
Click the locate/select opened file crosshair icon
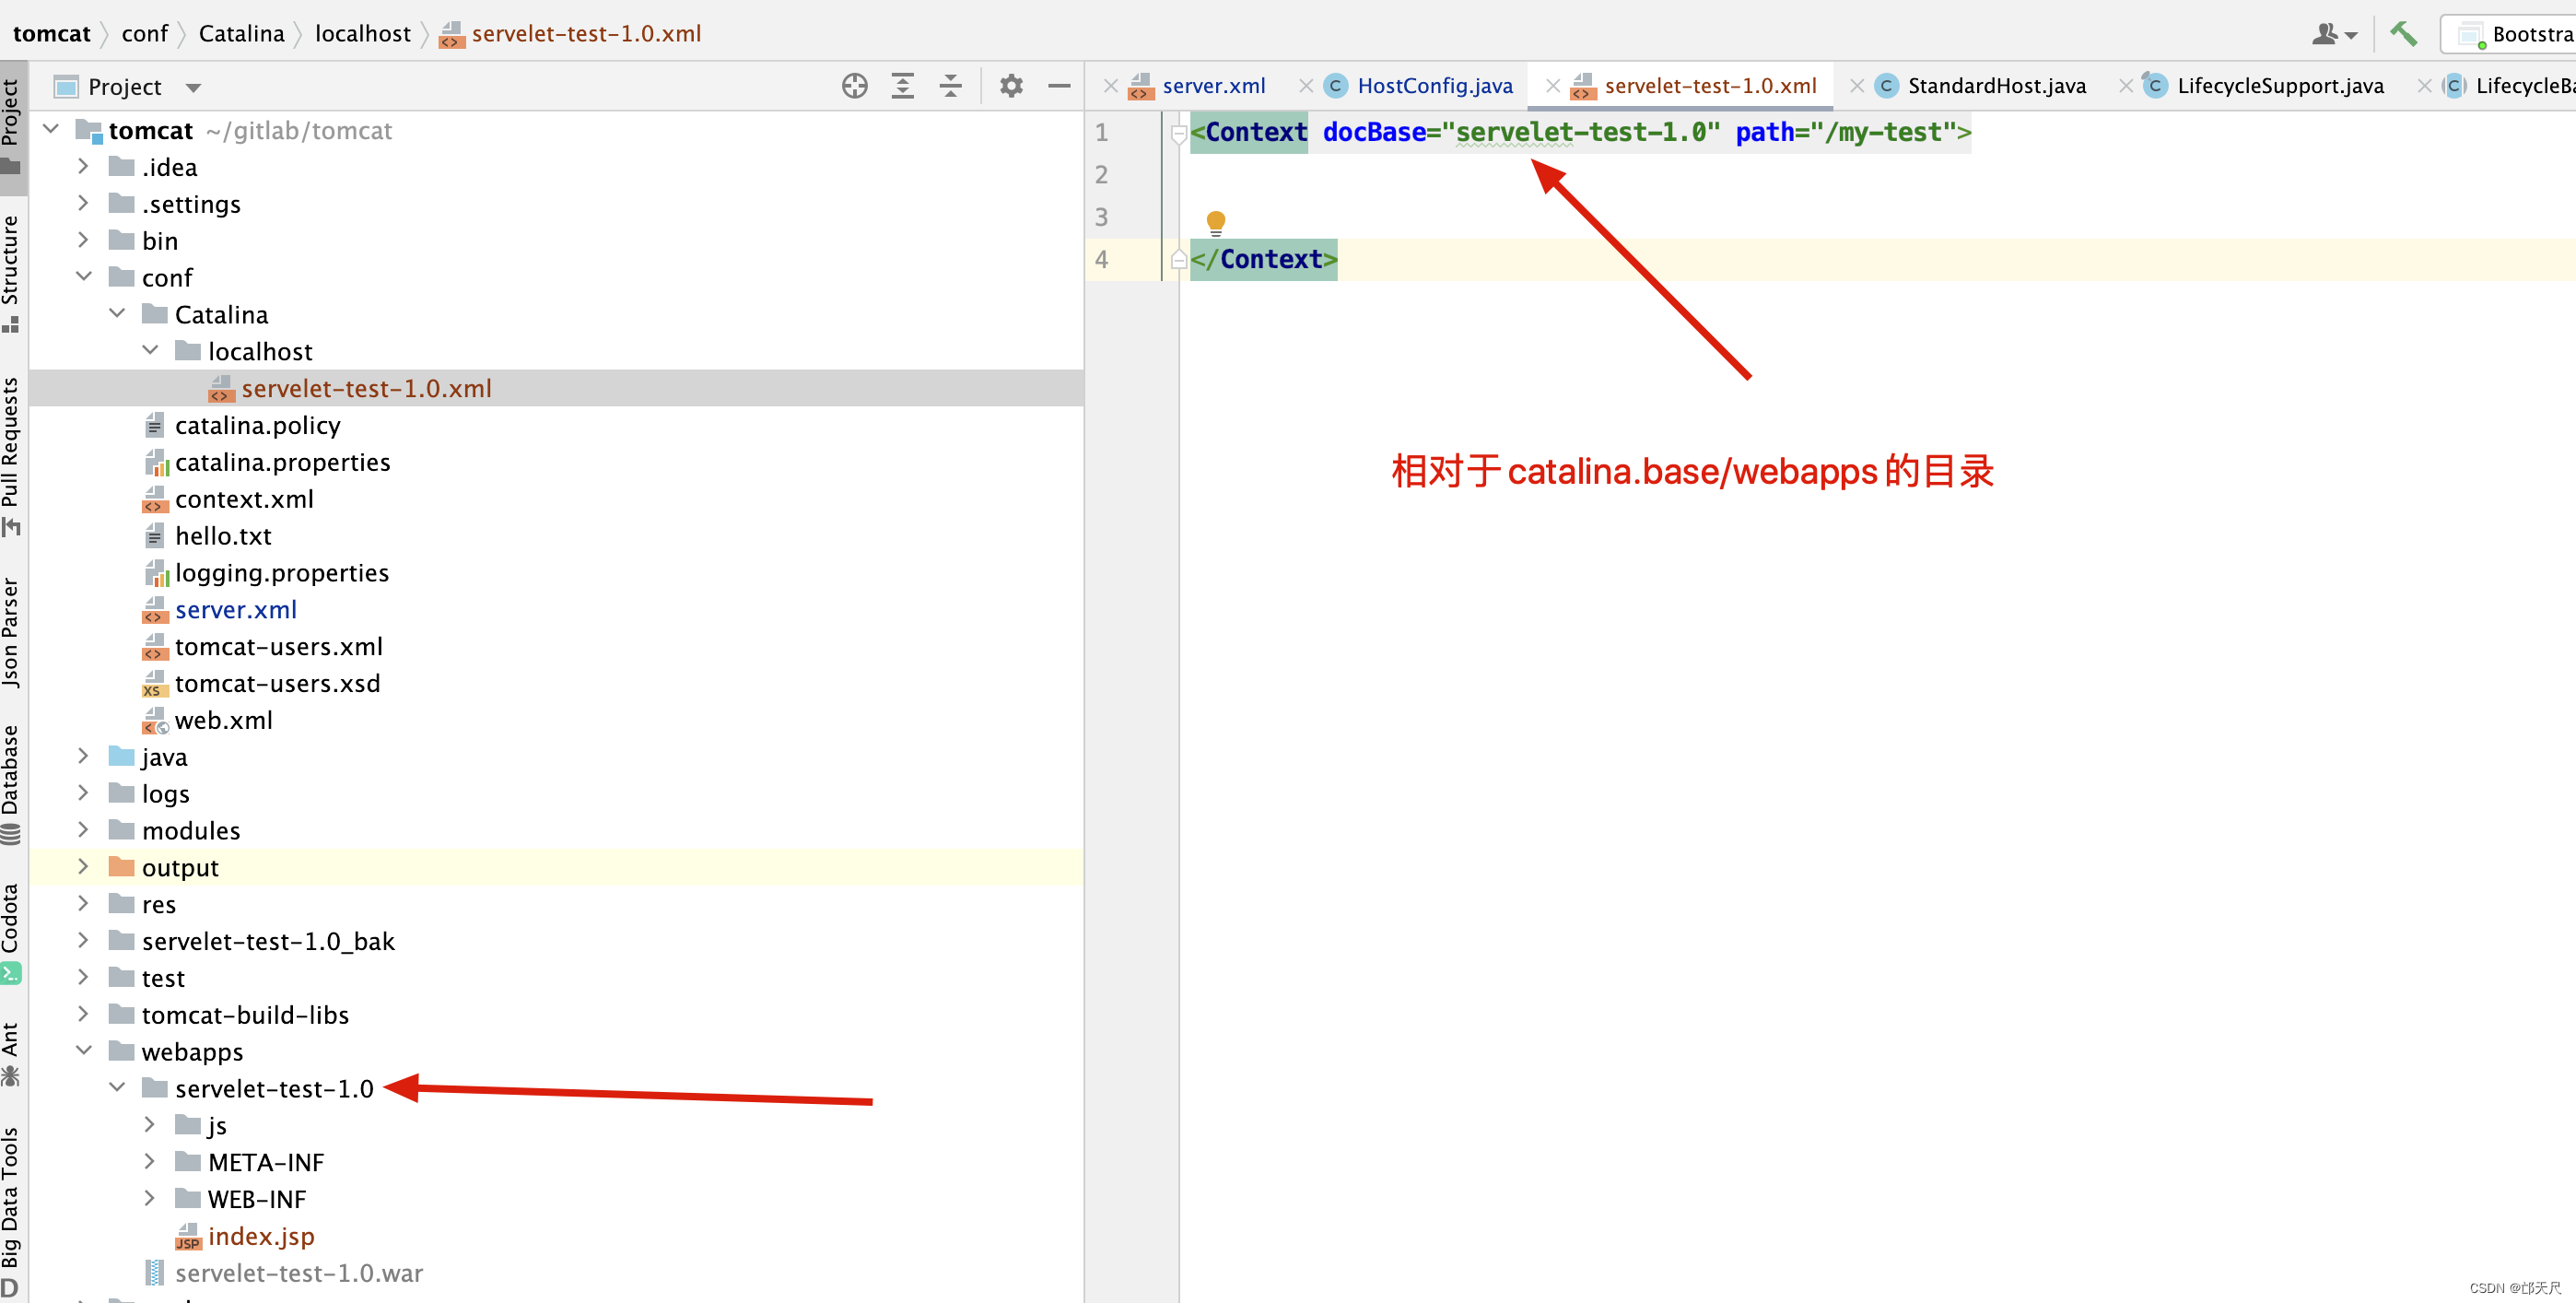click(x=854, y=86)
